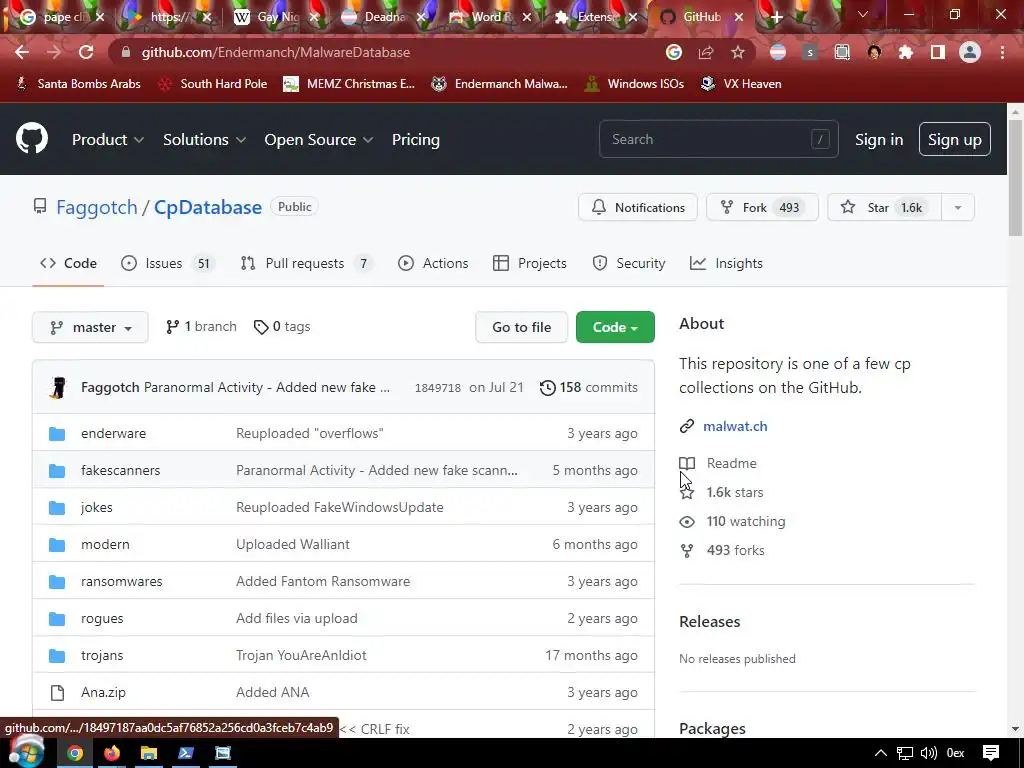Viewport: 1024px width, 768px height.
Task: Click the Readme book icon
Action: coord(687,464)
